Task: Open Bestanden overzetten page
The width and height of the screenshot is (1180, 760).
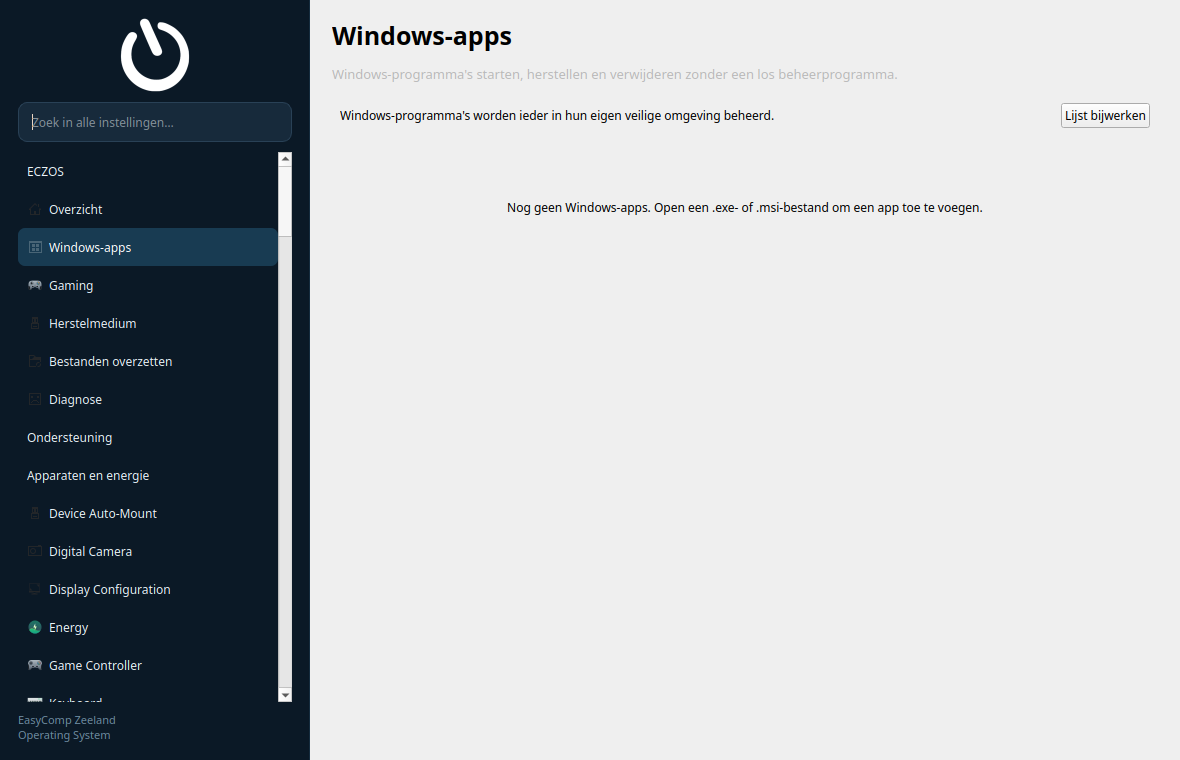Action: click(x=148, y=361)
